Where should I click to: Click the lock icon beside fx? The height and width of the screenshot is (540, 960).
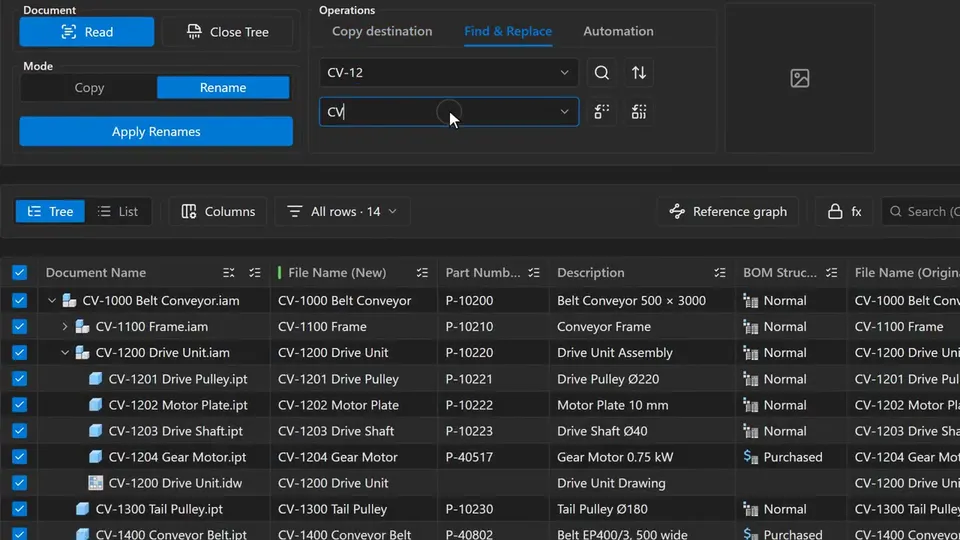[x=834, y=211]
